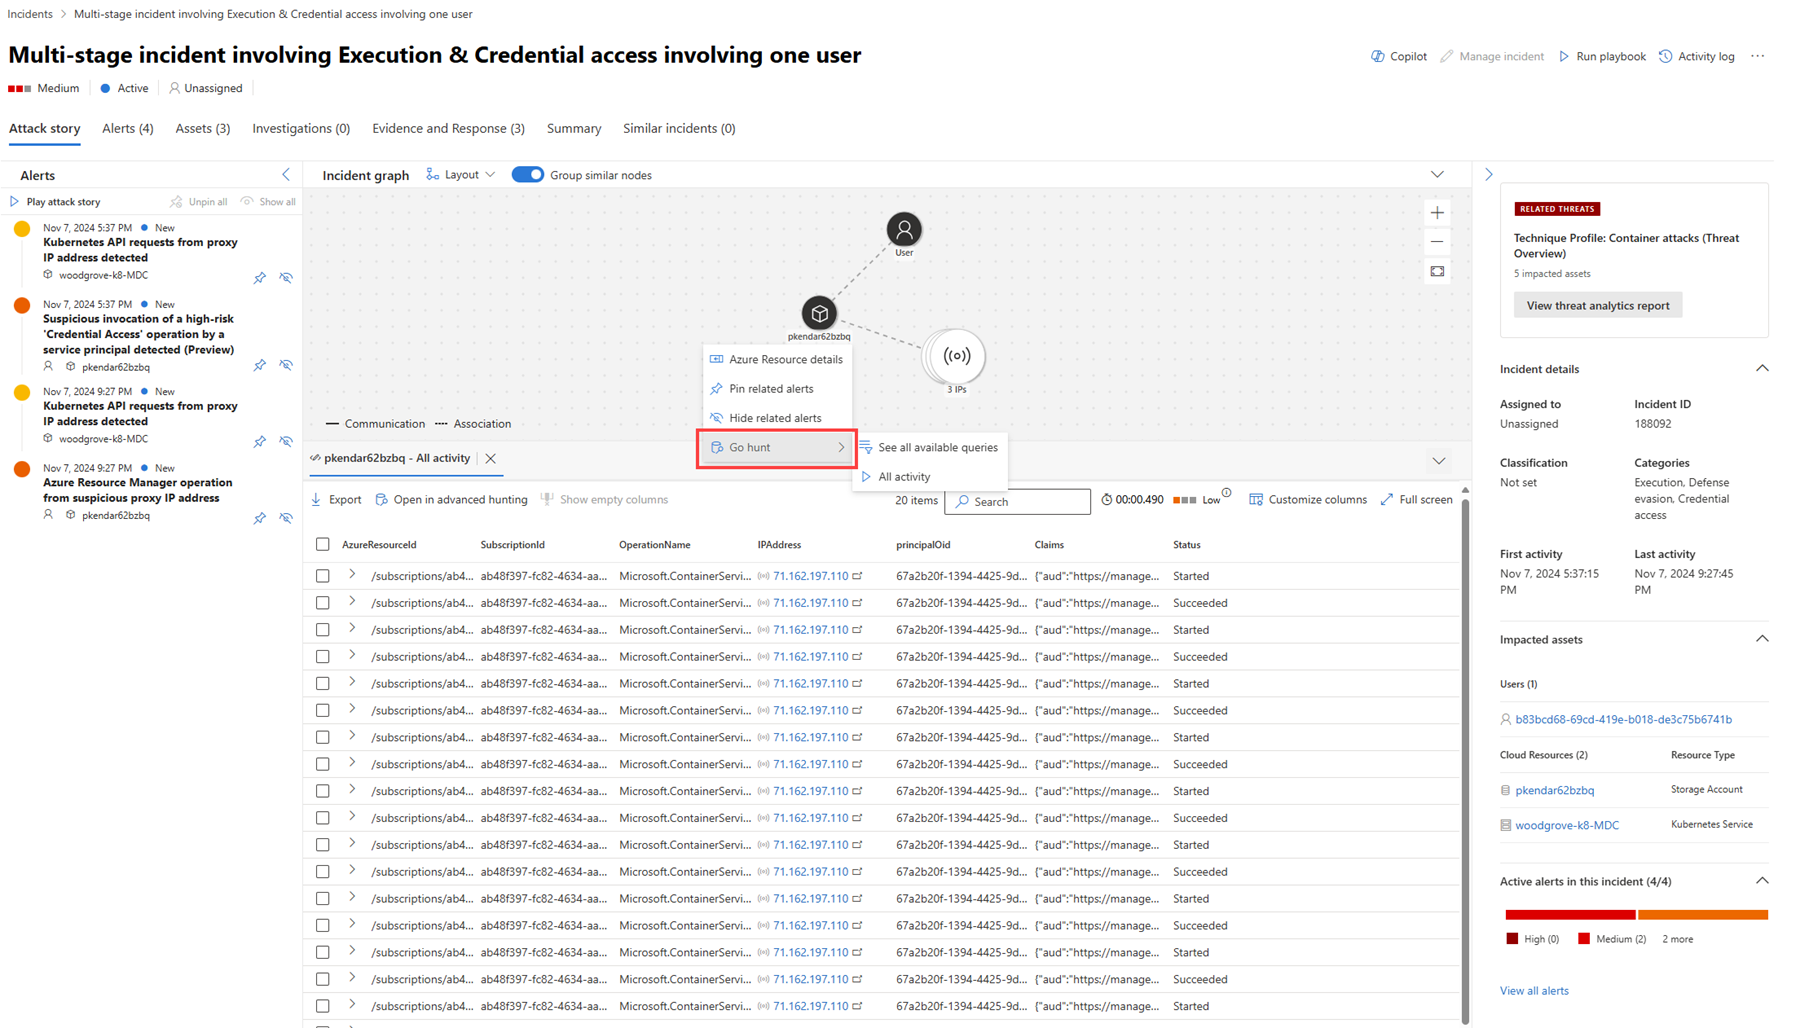Focus the results Search field
The height and width of the screenshot is (1028, 1800).
point(1017,501)
